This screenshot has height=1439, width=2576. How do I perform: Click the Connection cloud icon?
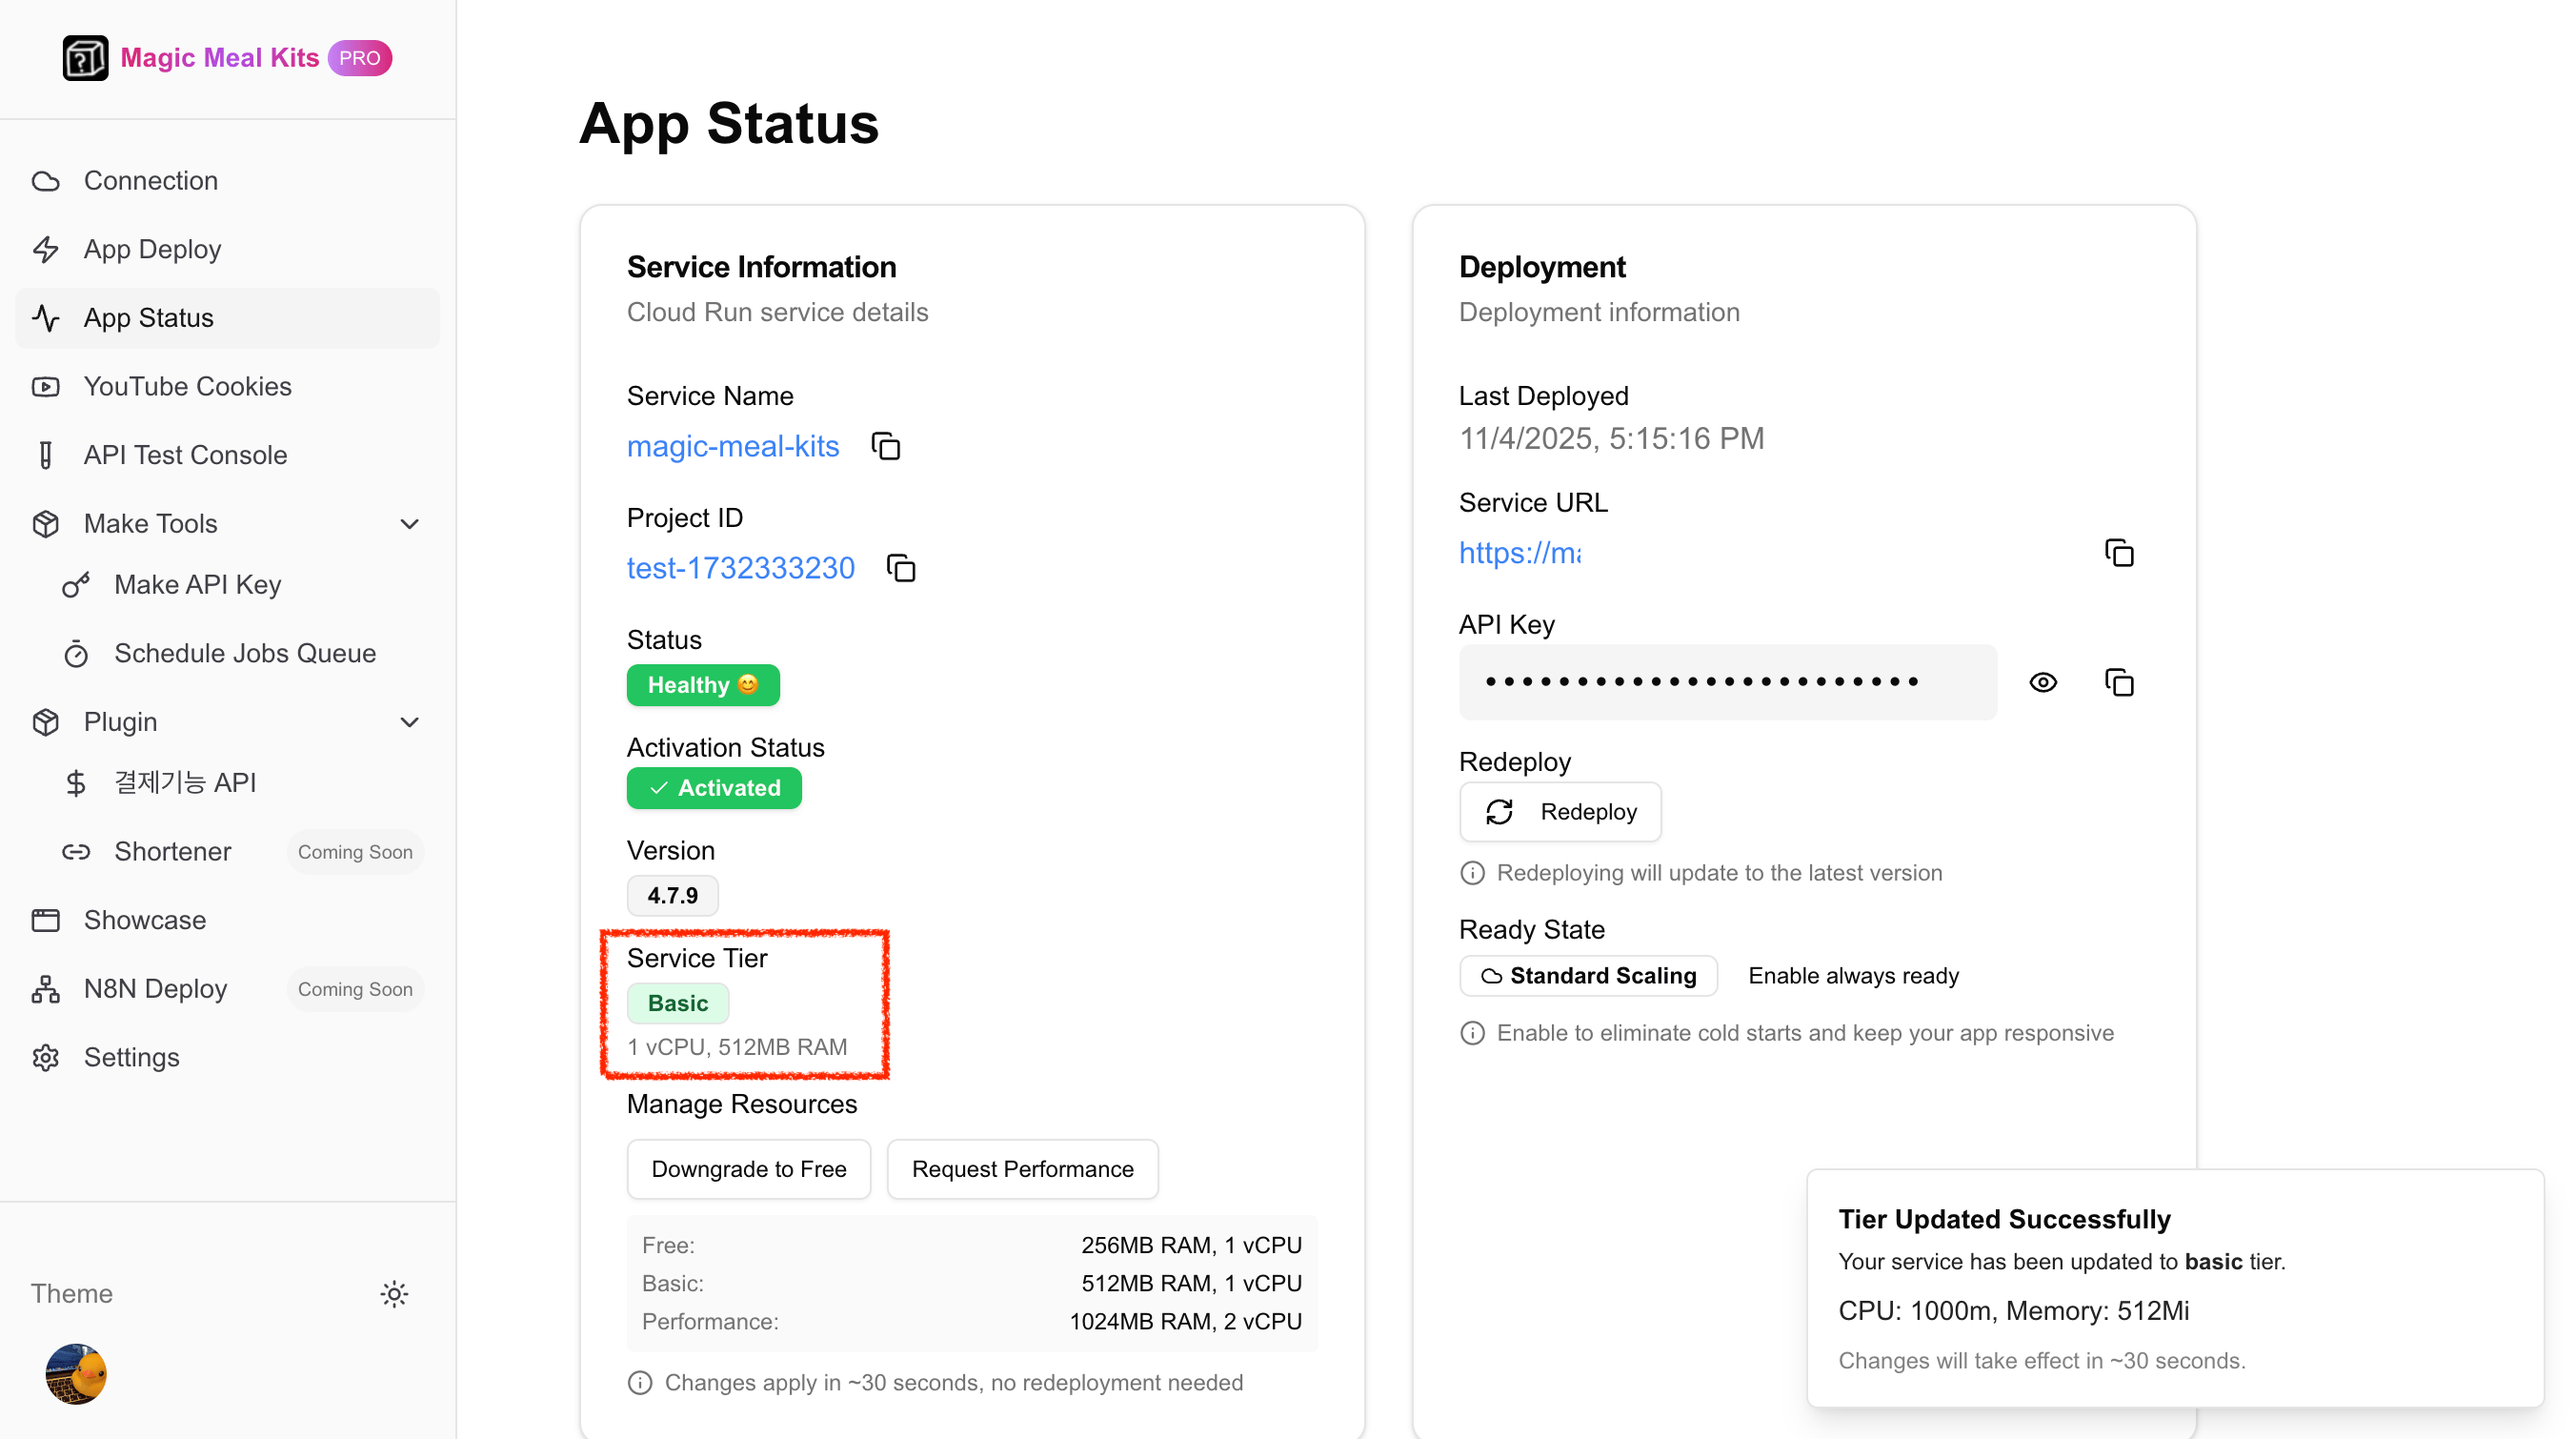coord(46,181)
